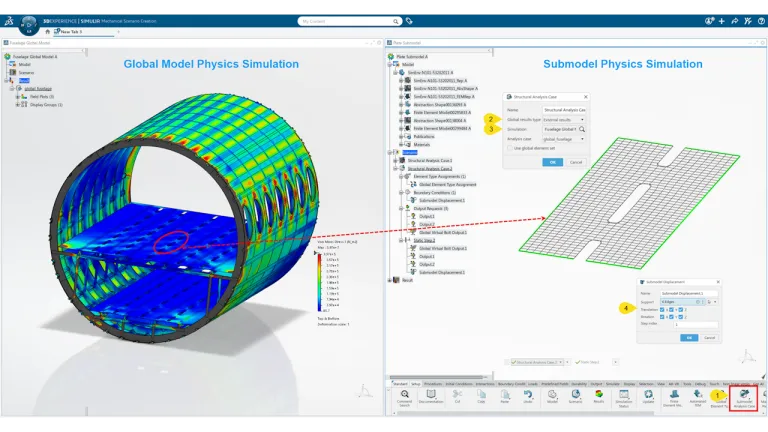Click the ribbon horizontal scrollbar
The image size is (768, 432).
click(x=525, y=413)
